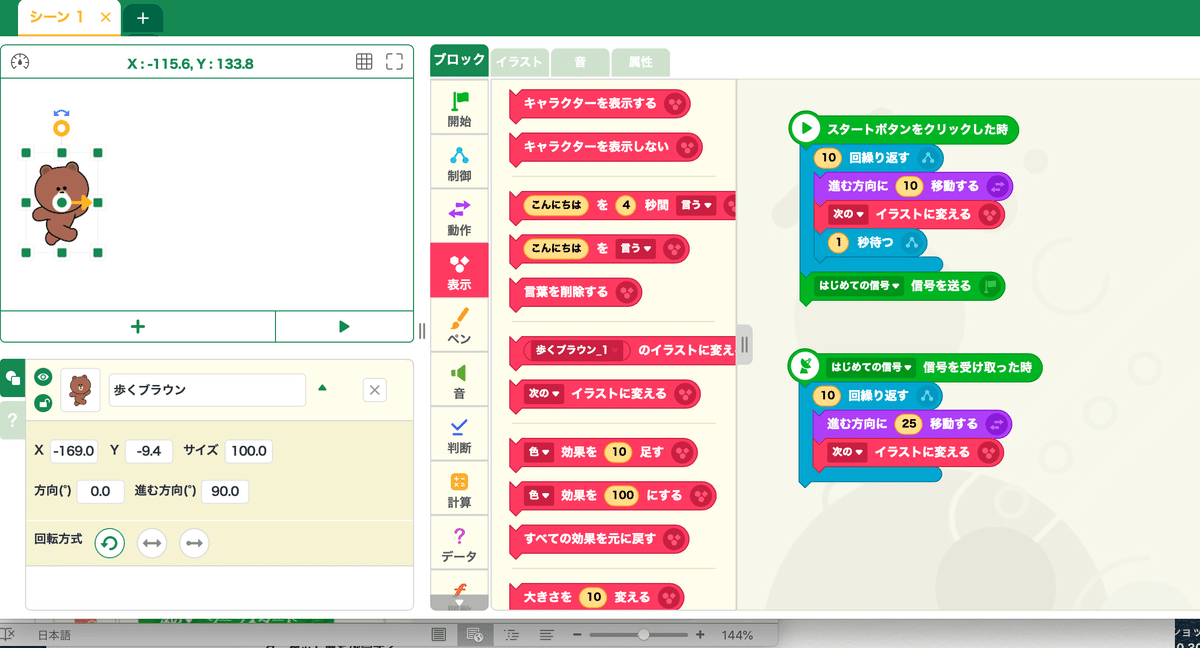Click the zoom out minus button

(x=577, y=634)
